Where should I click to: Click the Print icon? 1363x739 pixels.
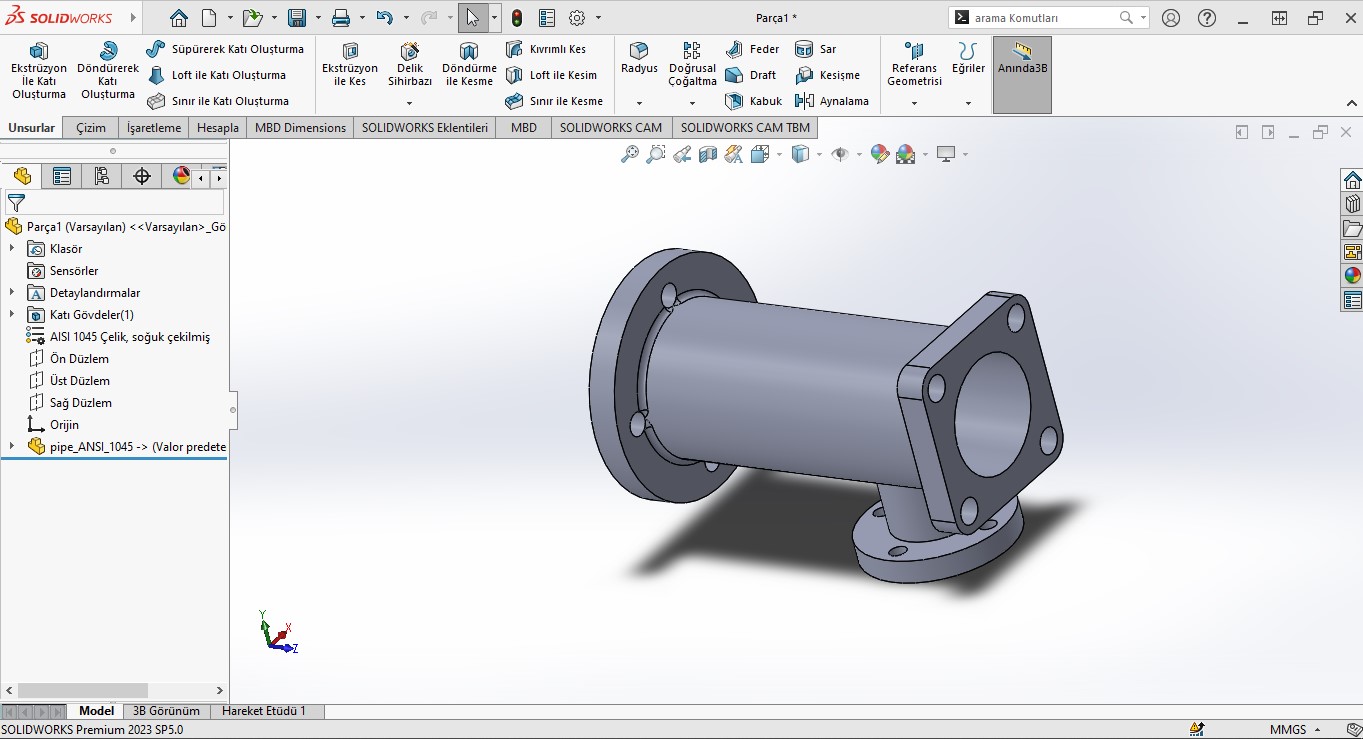[x=341, y=18]
